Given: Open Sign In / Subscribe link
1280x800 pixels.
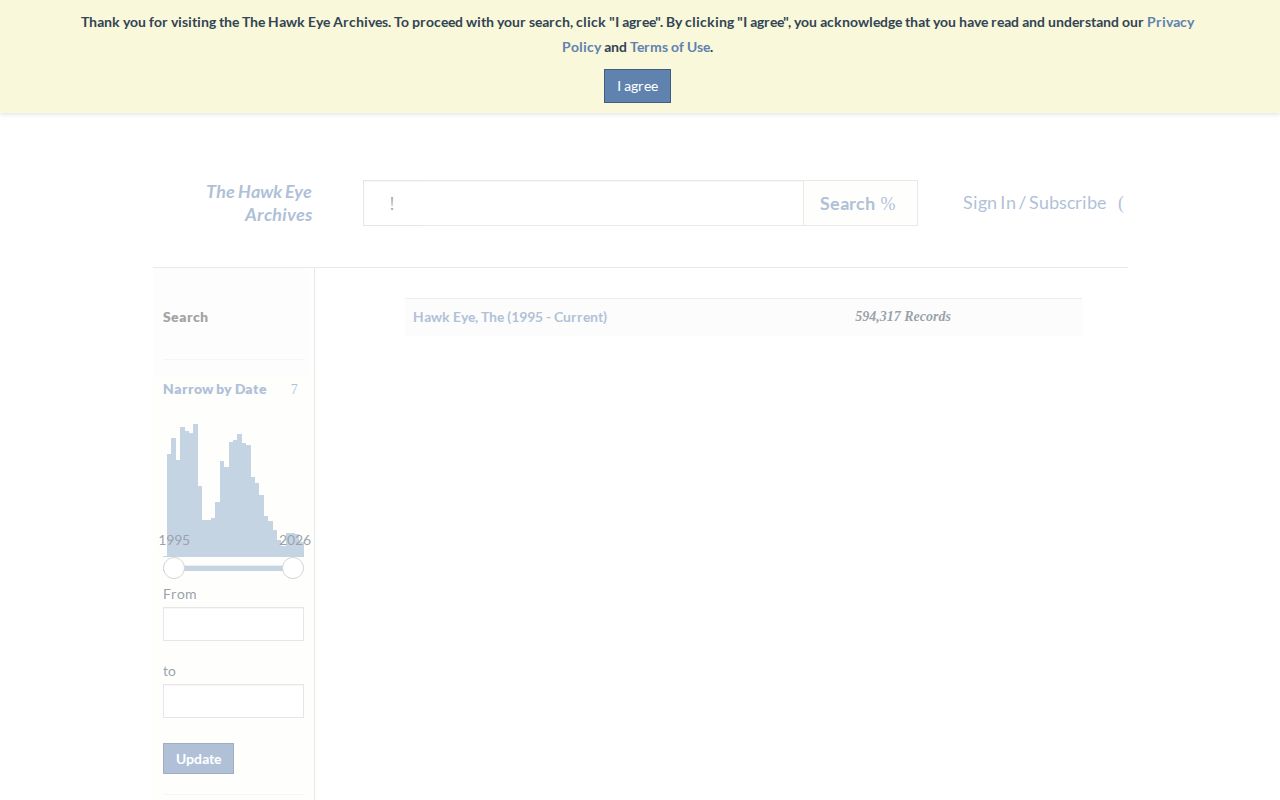Looking at the screenshot, I should [1034, 203].
